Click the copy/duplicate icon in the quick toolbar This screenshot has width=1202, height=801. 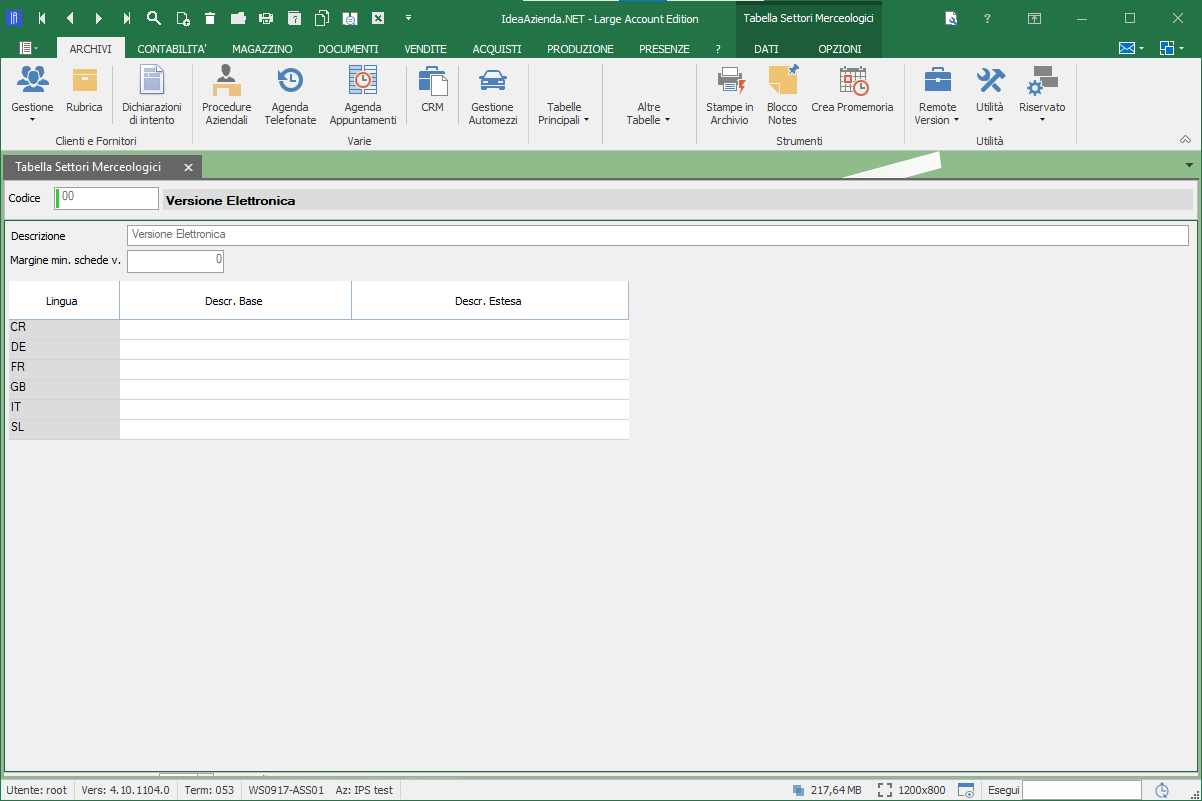point(322,18)
